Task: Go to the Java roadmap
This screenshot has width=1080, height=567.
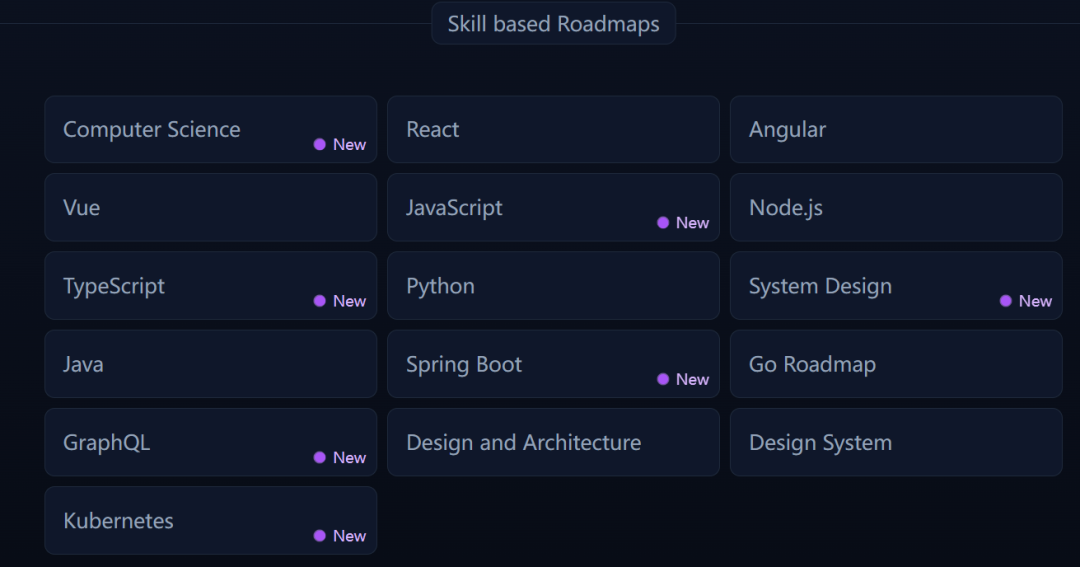Action: [x=210, y=364]
